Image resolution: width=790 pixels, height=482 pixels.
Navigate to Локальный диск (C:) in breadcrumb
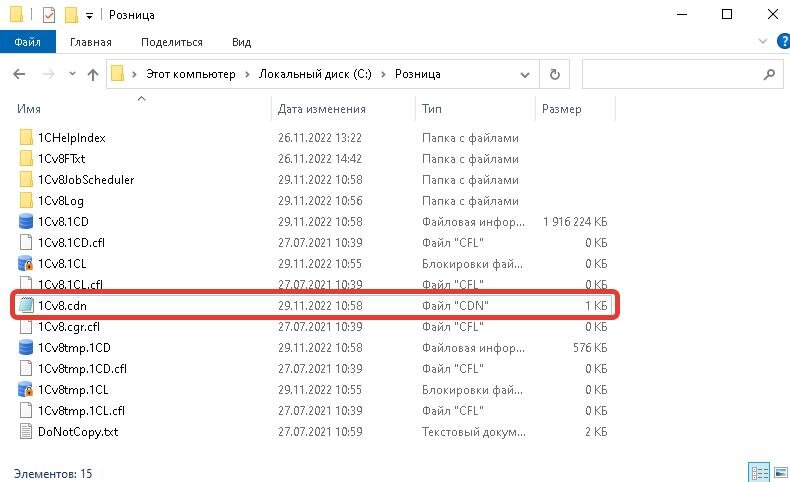[315, 74]
